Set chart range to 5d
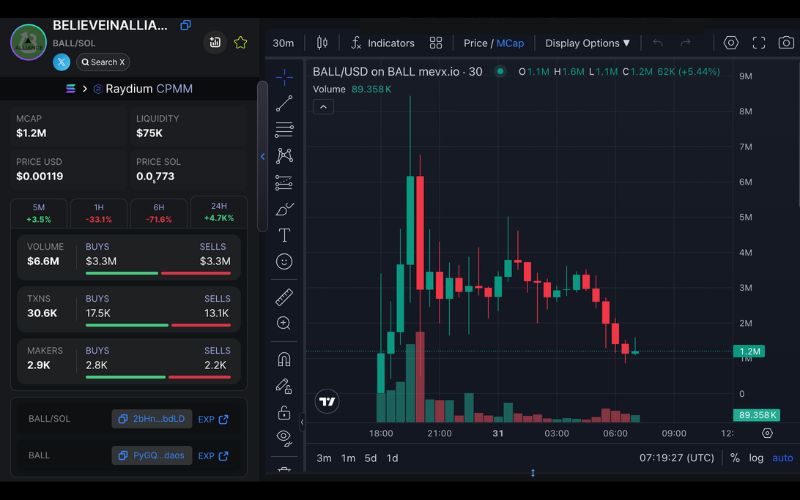 pyautogui.click(x=370, y=458)
